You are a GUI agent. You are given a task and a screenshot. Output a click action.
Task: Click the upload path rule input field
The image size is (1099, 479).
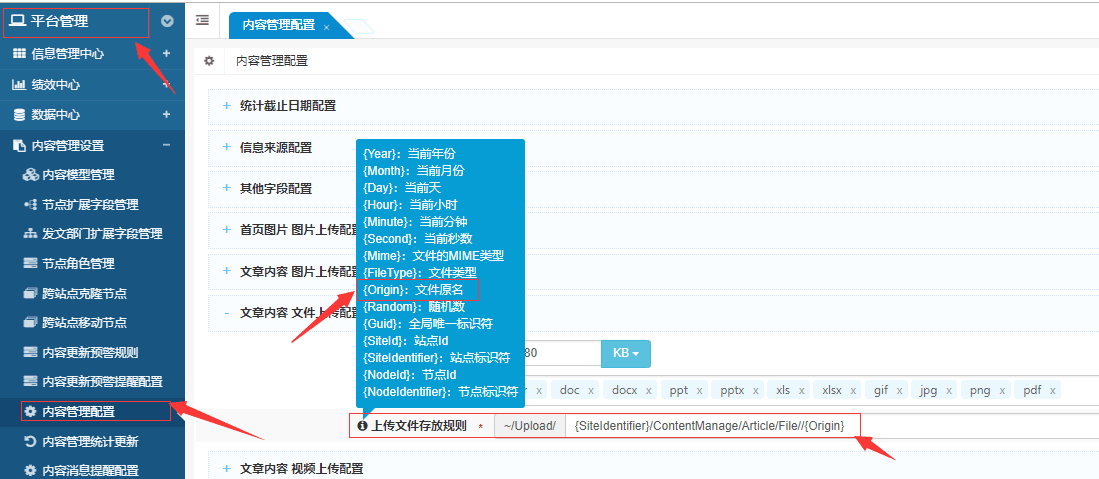coord(710,427)
